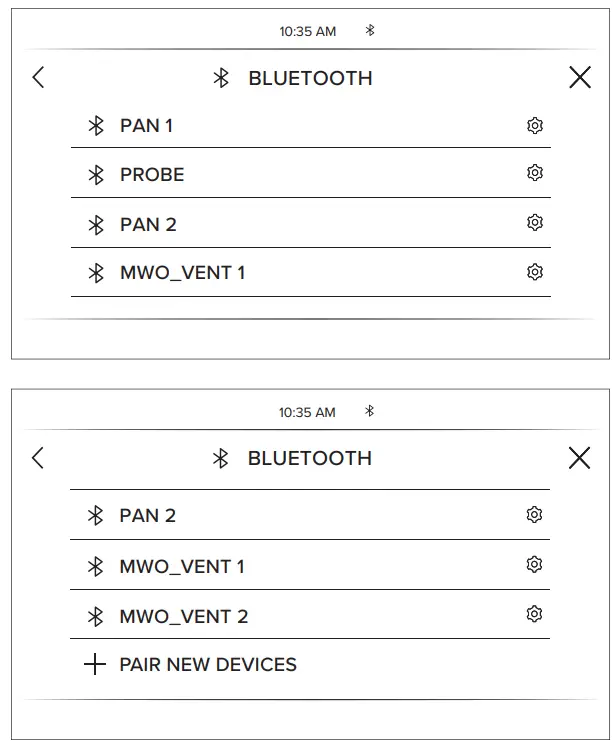Tap the PAIR NEW DEVICES label
Viewport: 616px width, 745px height.
coord(208,665)
